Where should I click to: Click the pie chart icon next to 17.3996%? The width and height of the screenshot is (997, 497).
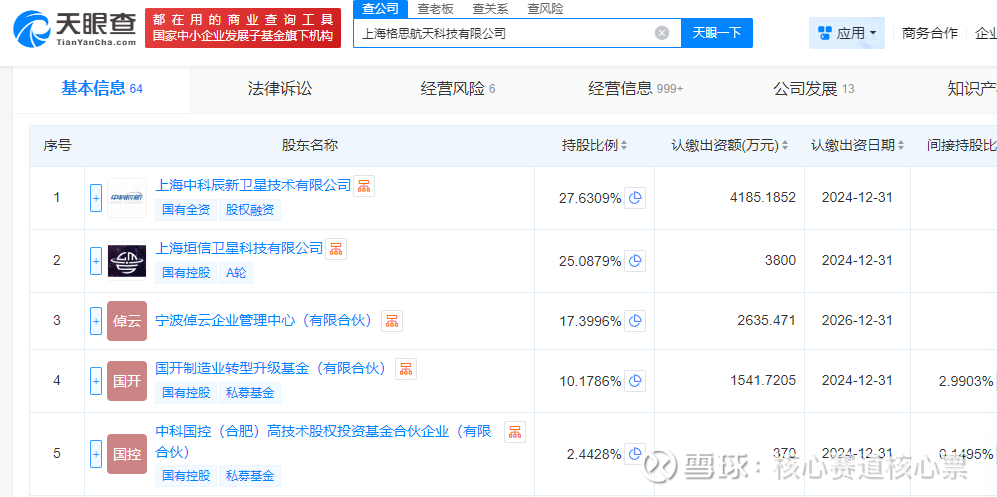coord(635,321)
